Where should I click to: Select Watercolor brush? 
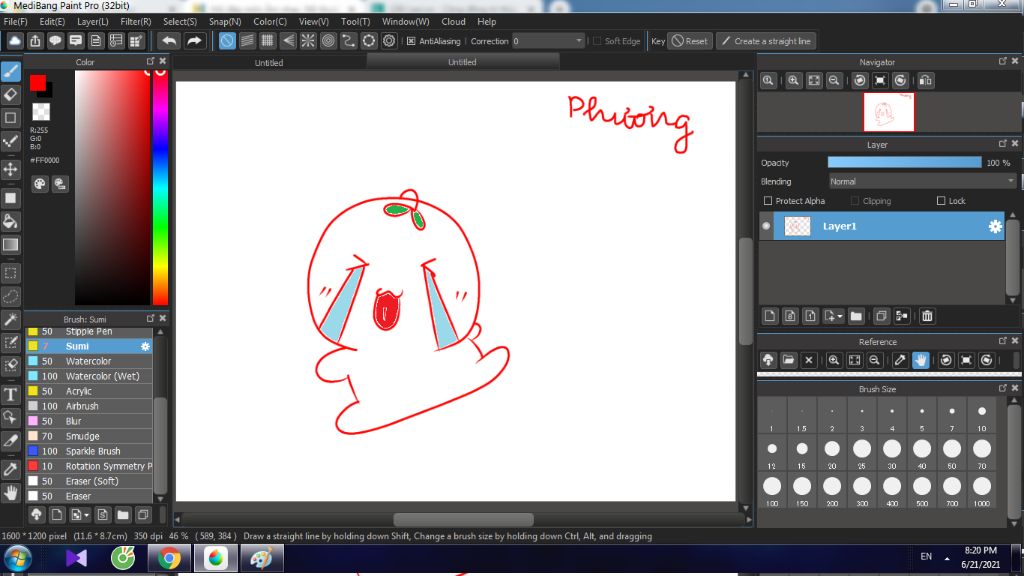89,361
